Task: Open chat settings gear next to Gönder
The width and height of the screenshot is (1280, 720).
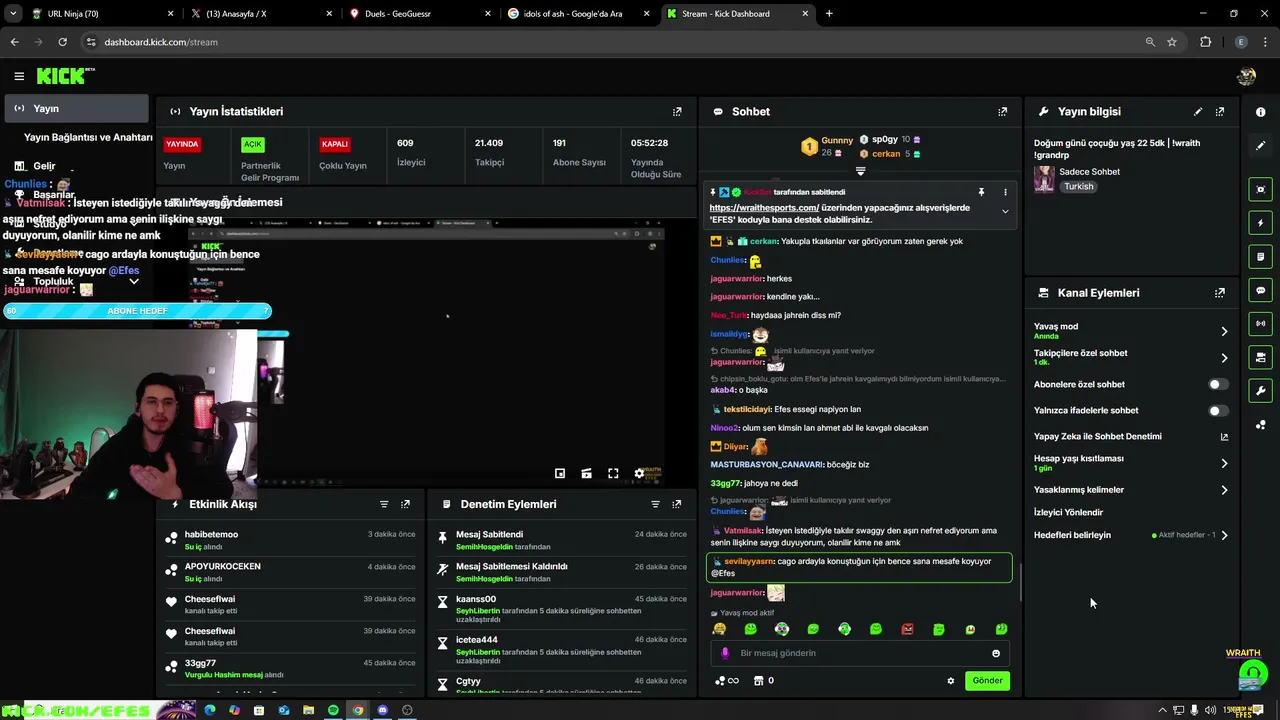Action: pos(951,681)
